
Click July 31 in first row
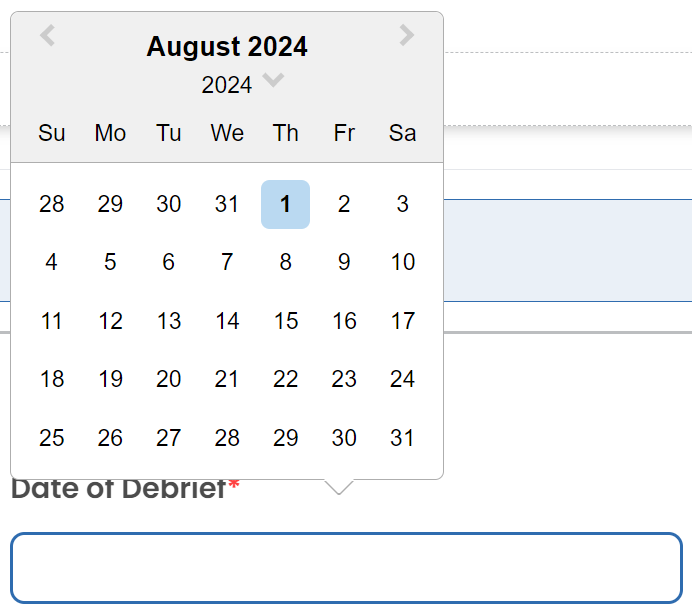tap(227, 204)
